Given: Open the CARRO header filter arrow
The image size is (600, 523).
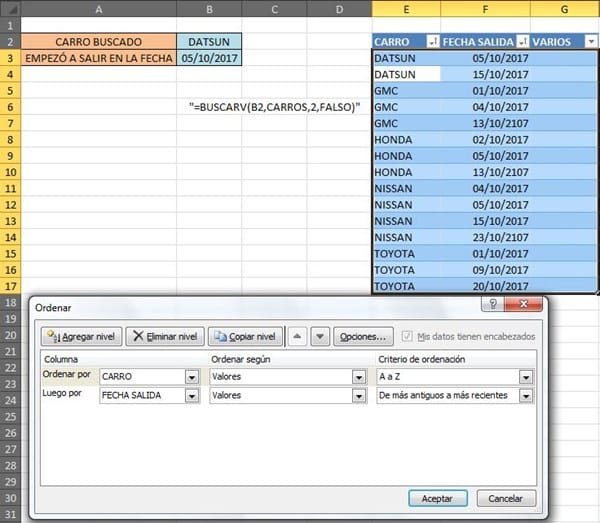Looking at the screenshot, I should [x=431, y=42].
